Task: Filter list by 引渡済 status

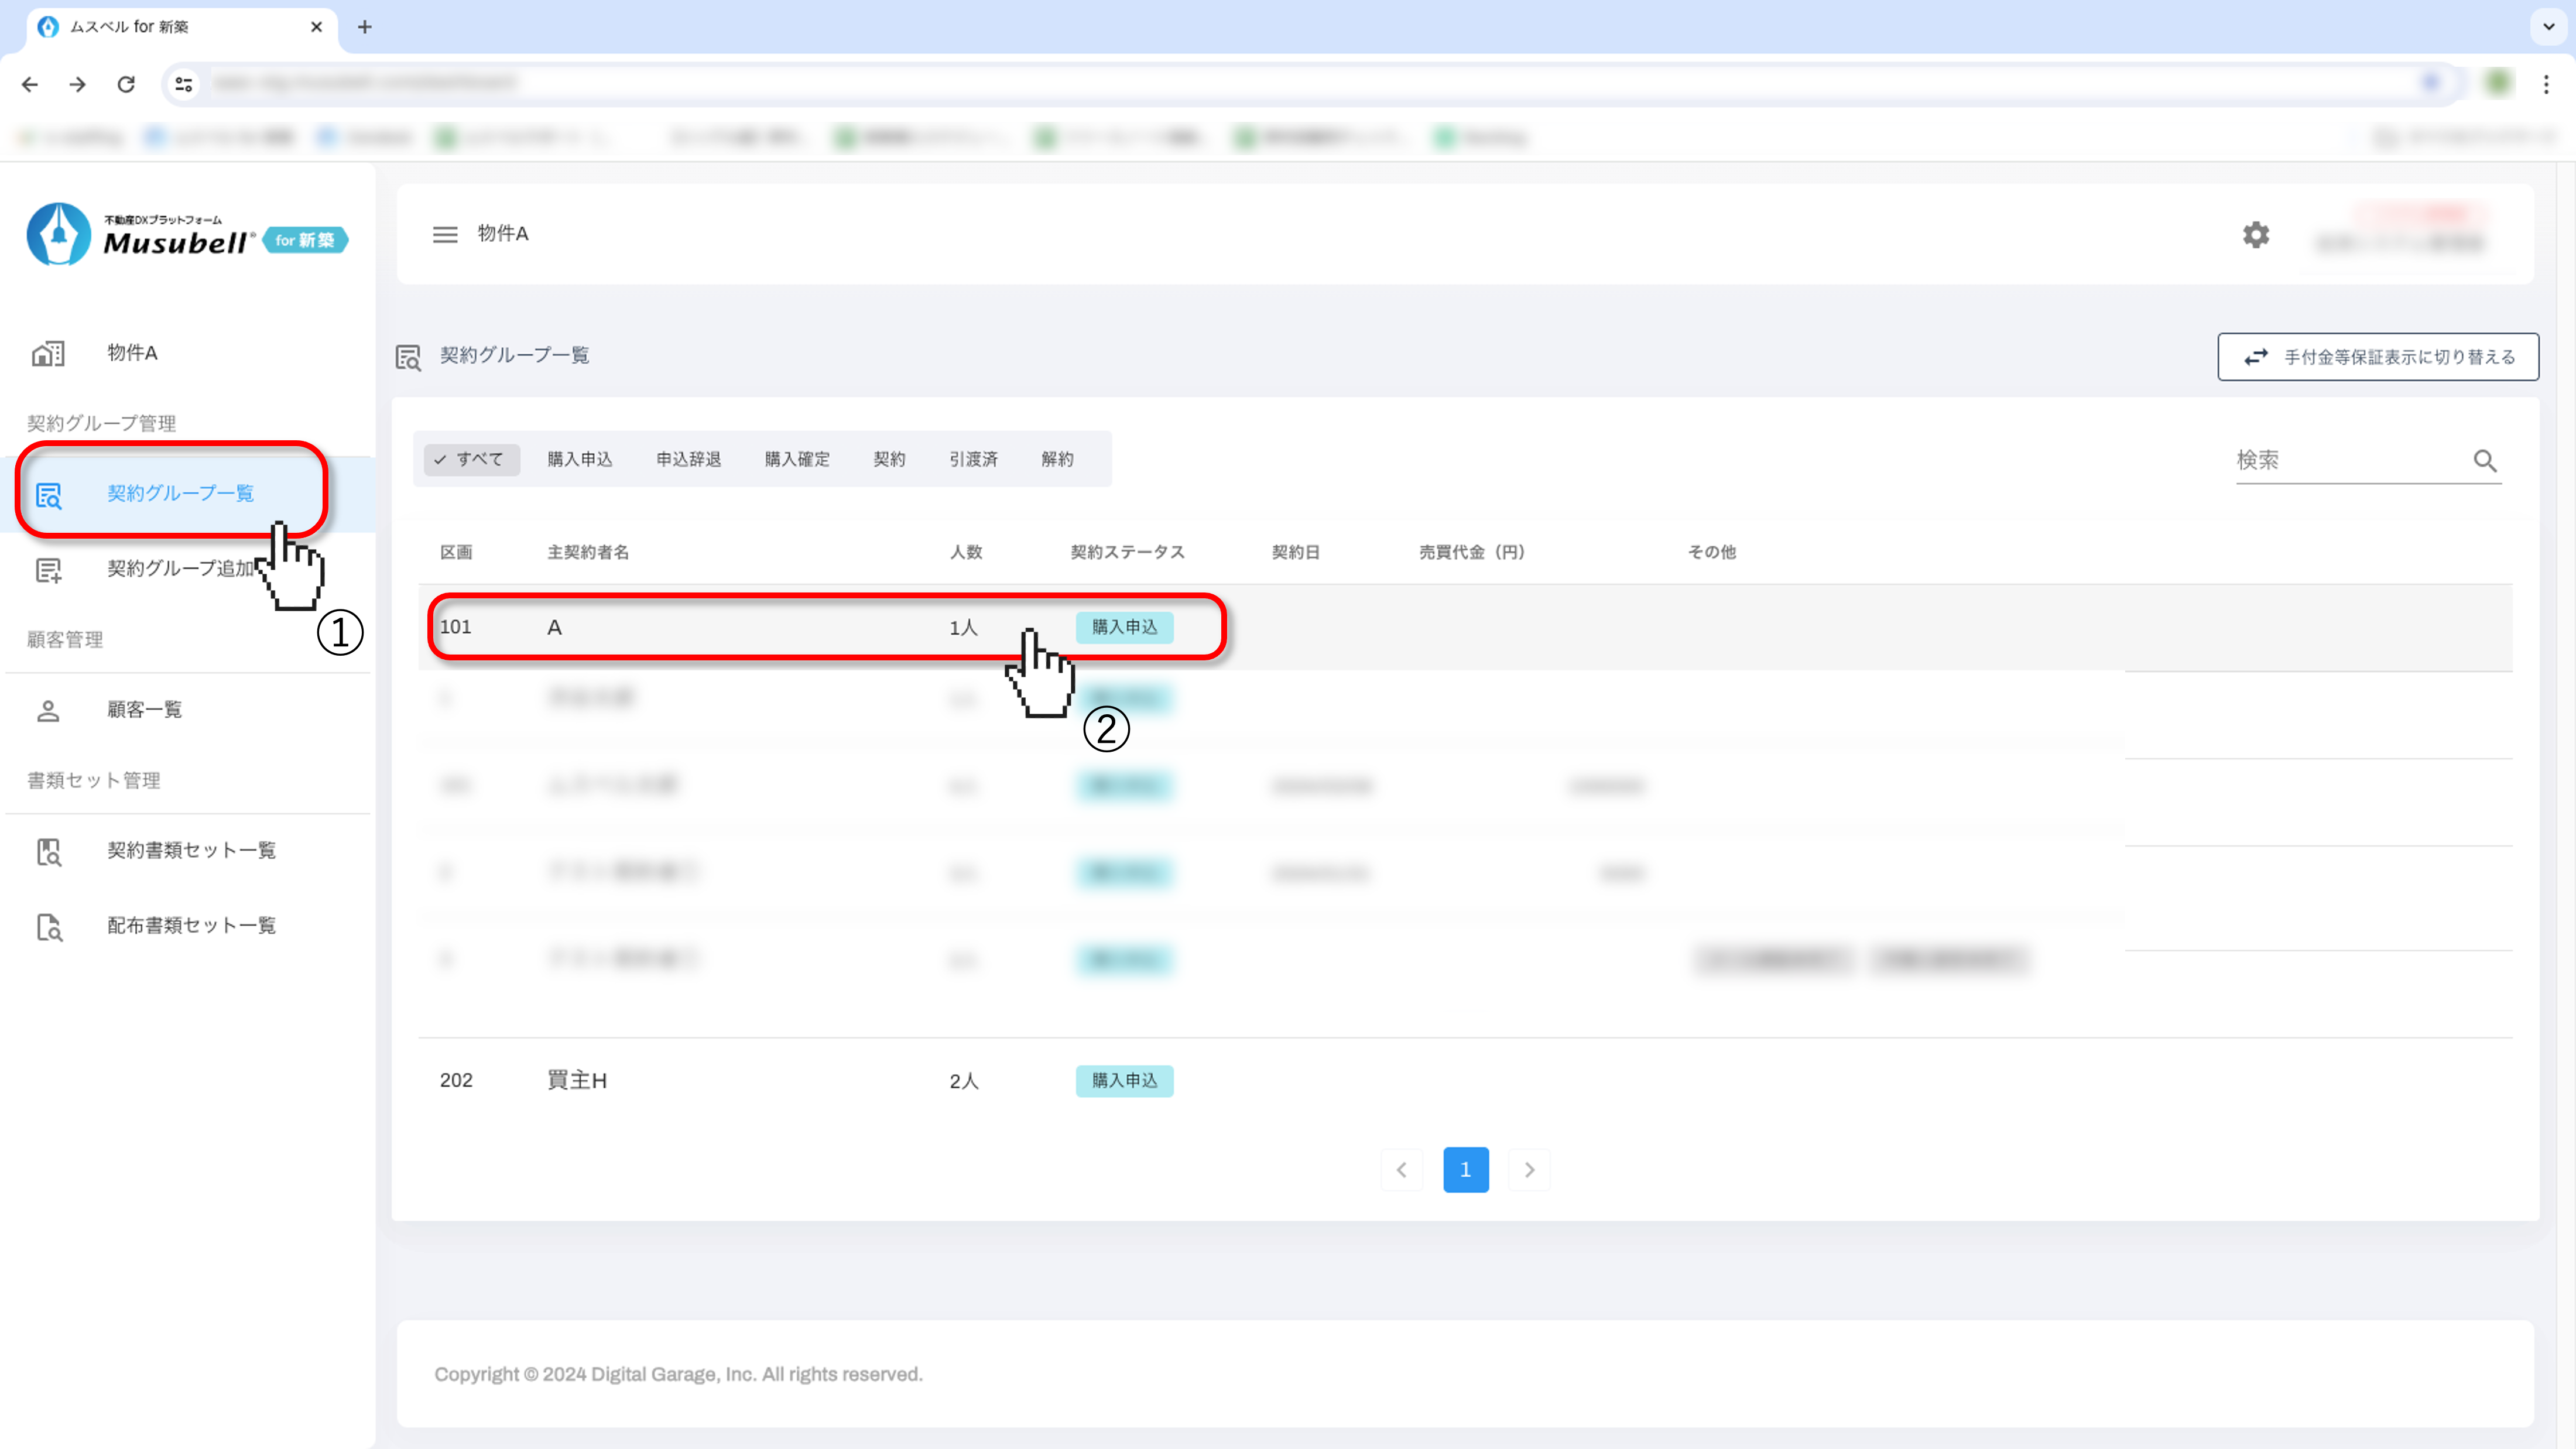Action: pyautogui.click(x=973, y=459)
